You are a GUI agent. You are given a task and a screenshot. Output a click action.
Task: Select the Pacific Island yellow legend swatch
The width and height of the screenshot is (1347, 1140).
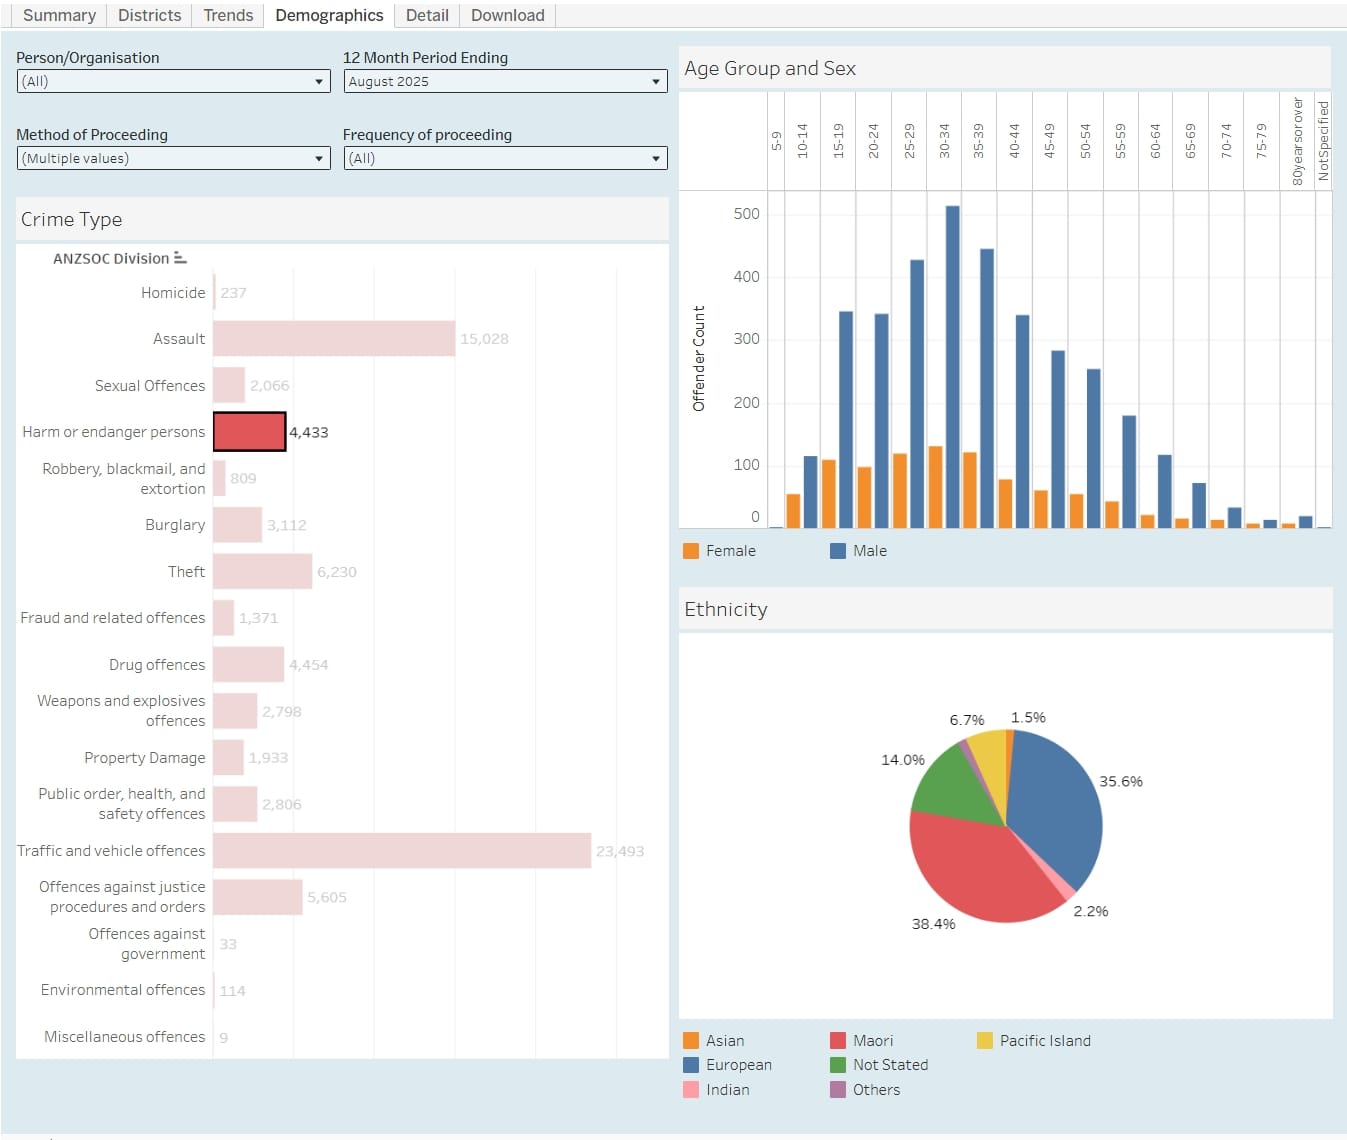[985, 1041]
